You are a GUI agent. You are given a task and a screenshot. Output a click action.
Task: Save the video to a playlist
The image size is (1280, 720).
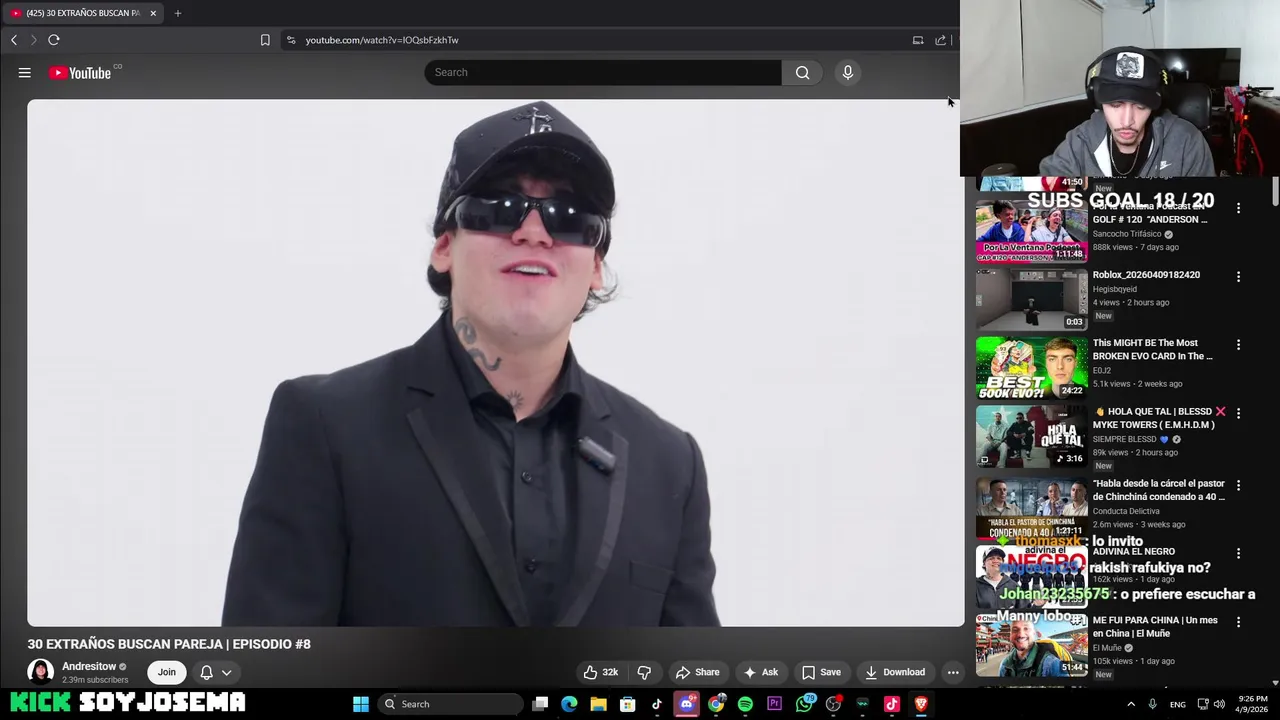coord(821,672)
